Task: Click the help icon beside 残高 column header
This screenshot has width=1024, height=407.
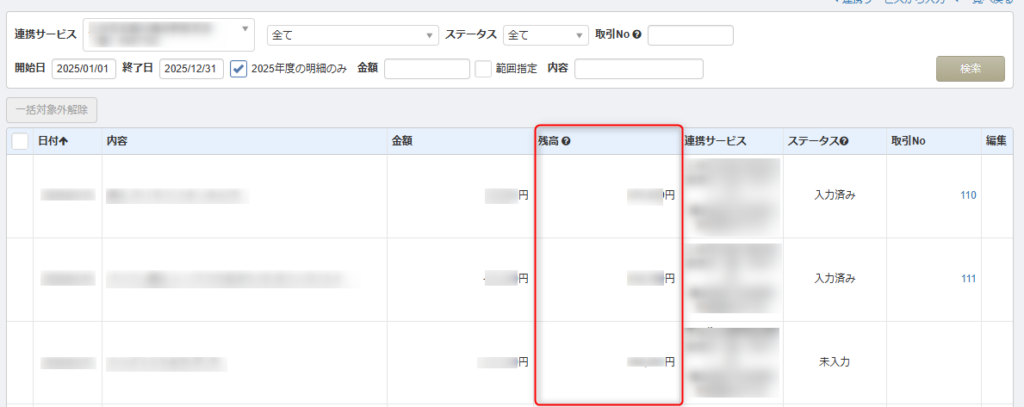Action: [x=566, y=141]
